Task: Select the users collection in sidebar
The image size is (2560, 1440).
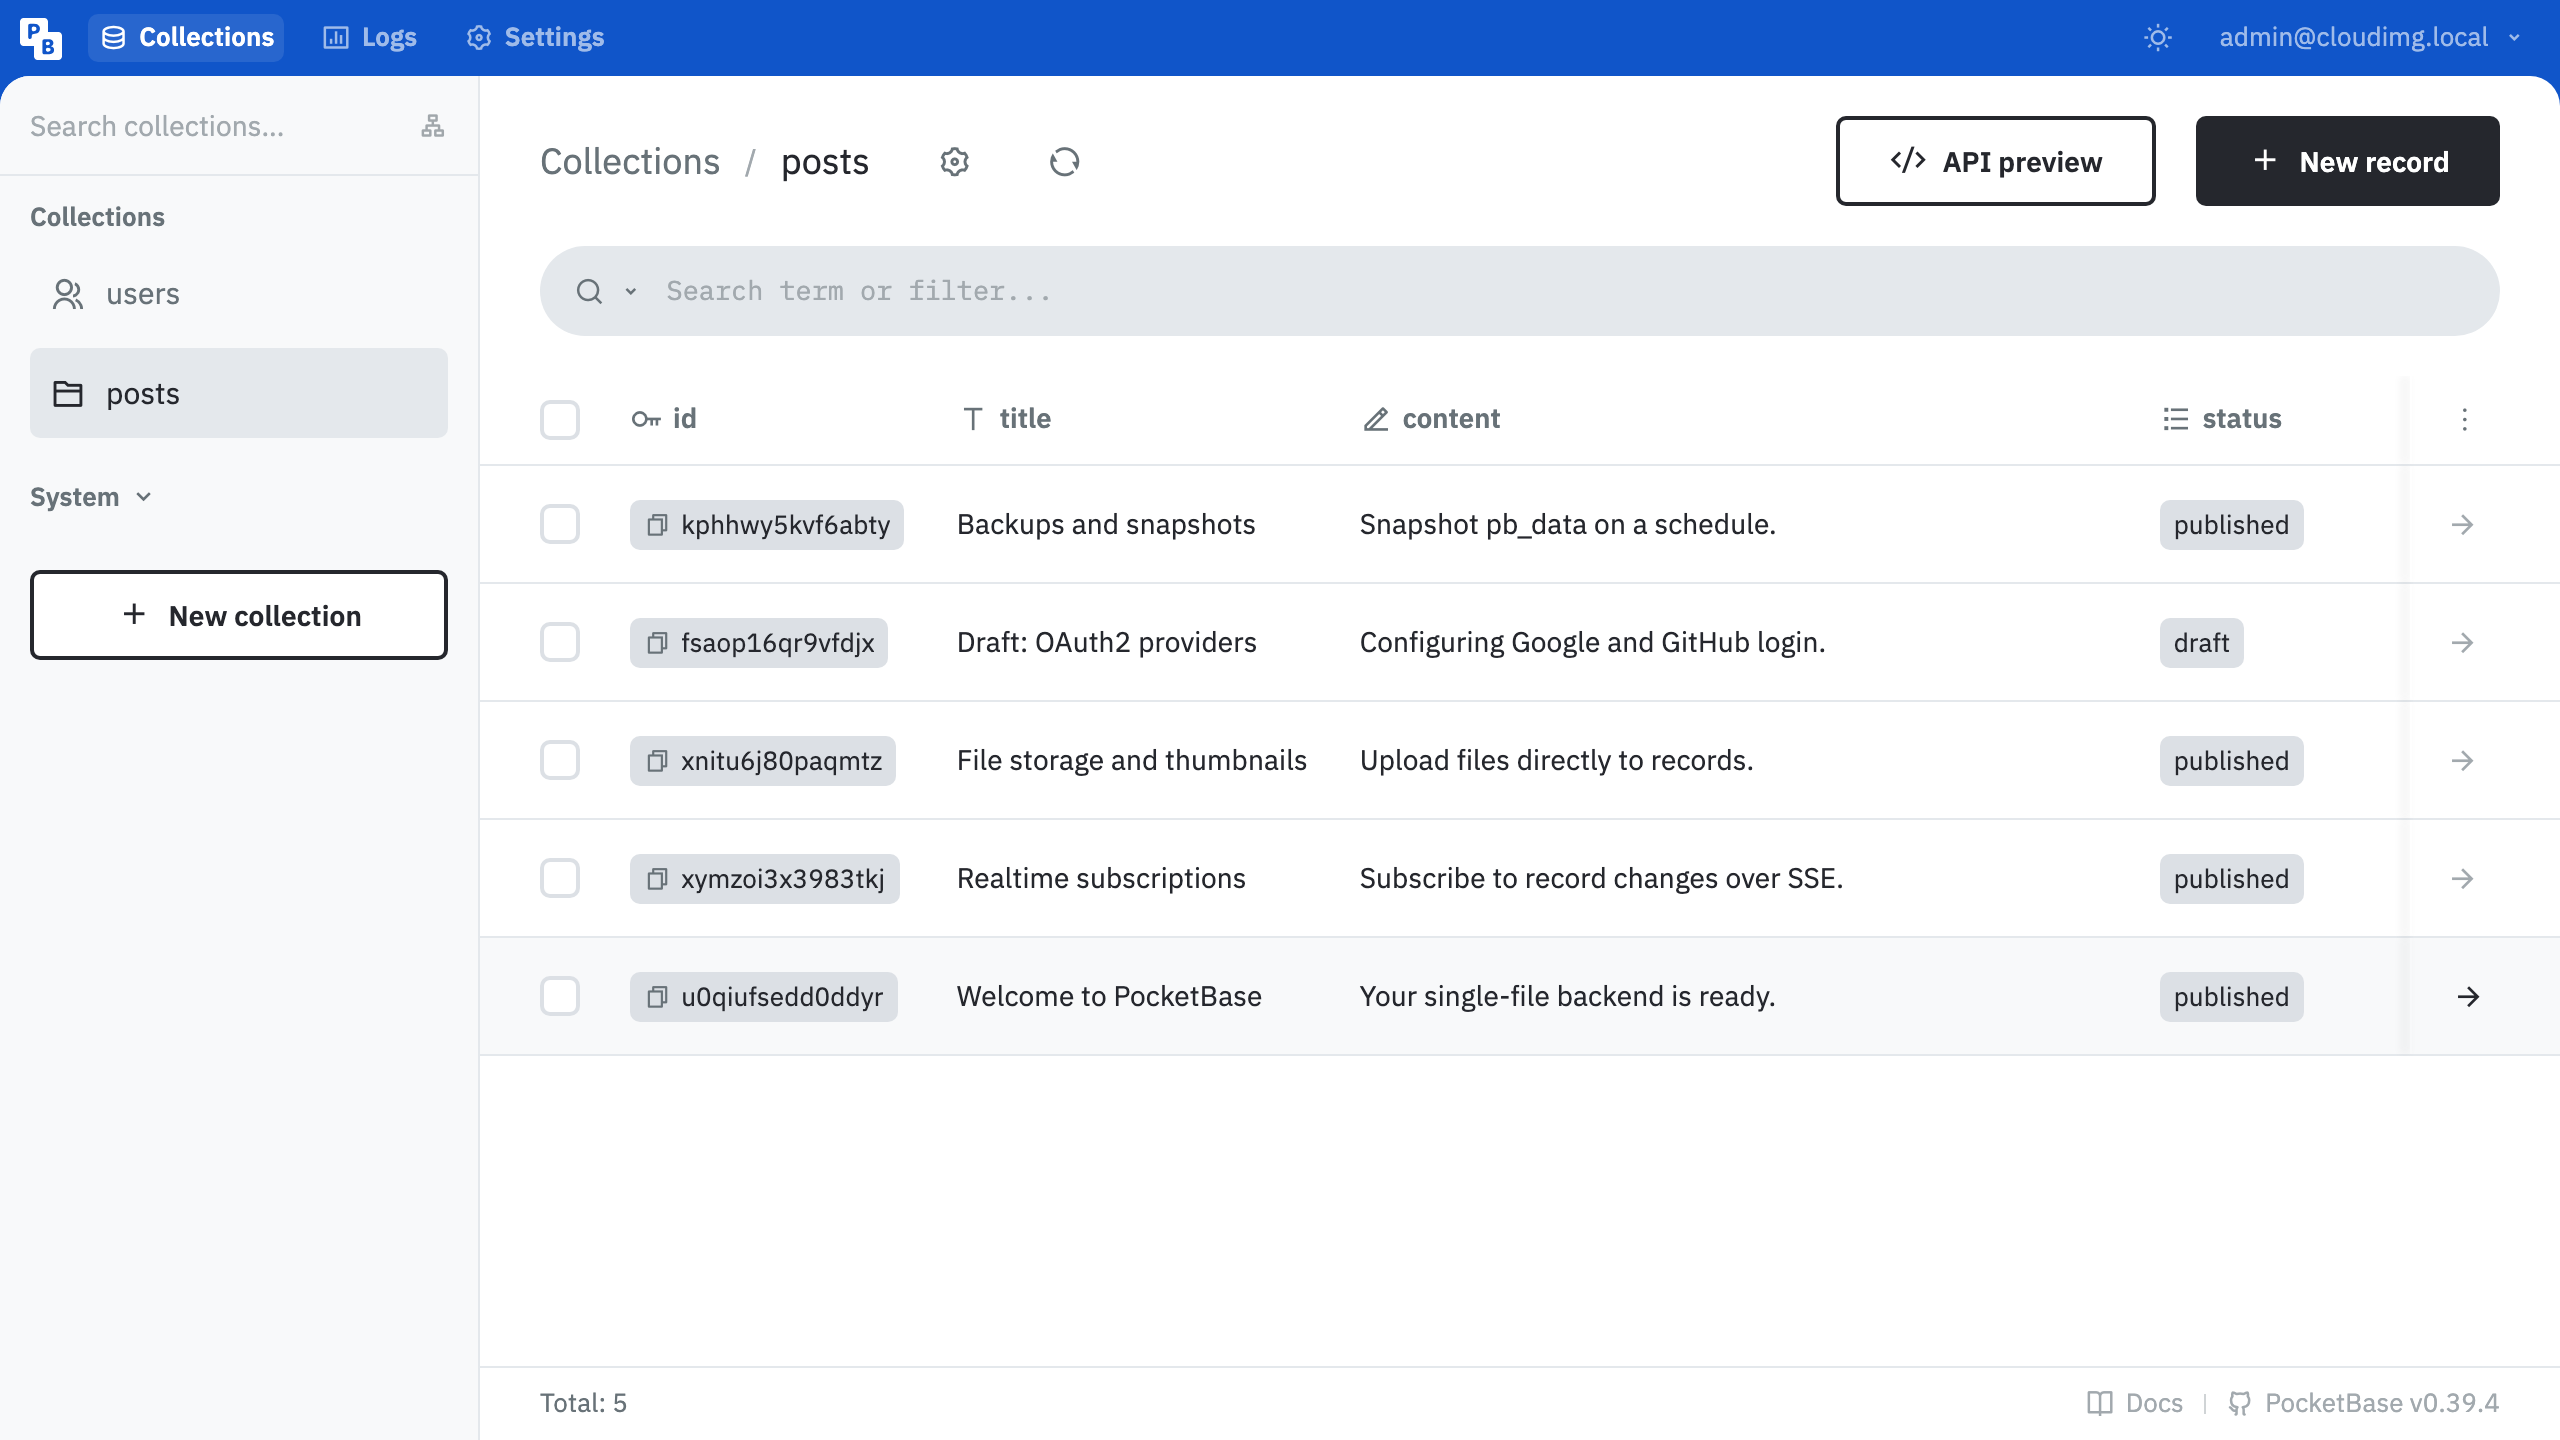Action: [239, 294]
